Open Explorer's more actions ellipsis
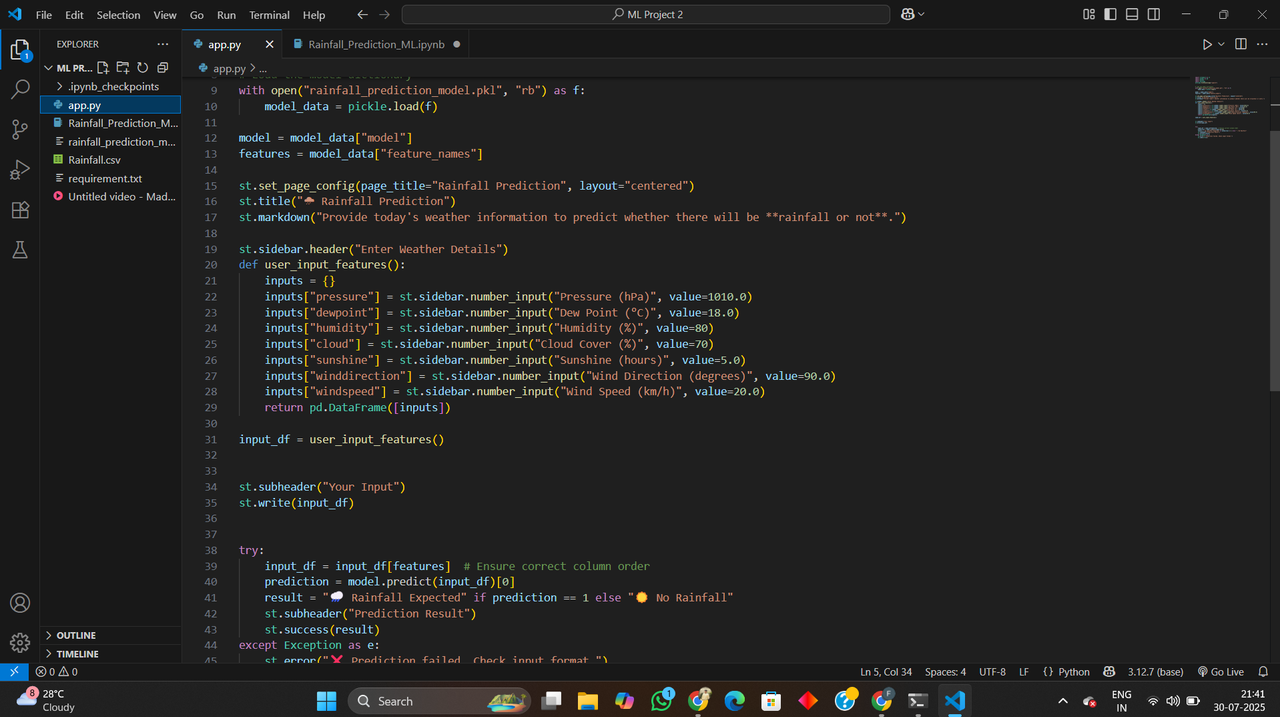This screenshot has width=1280, height=717. click(x=163, y=44)
